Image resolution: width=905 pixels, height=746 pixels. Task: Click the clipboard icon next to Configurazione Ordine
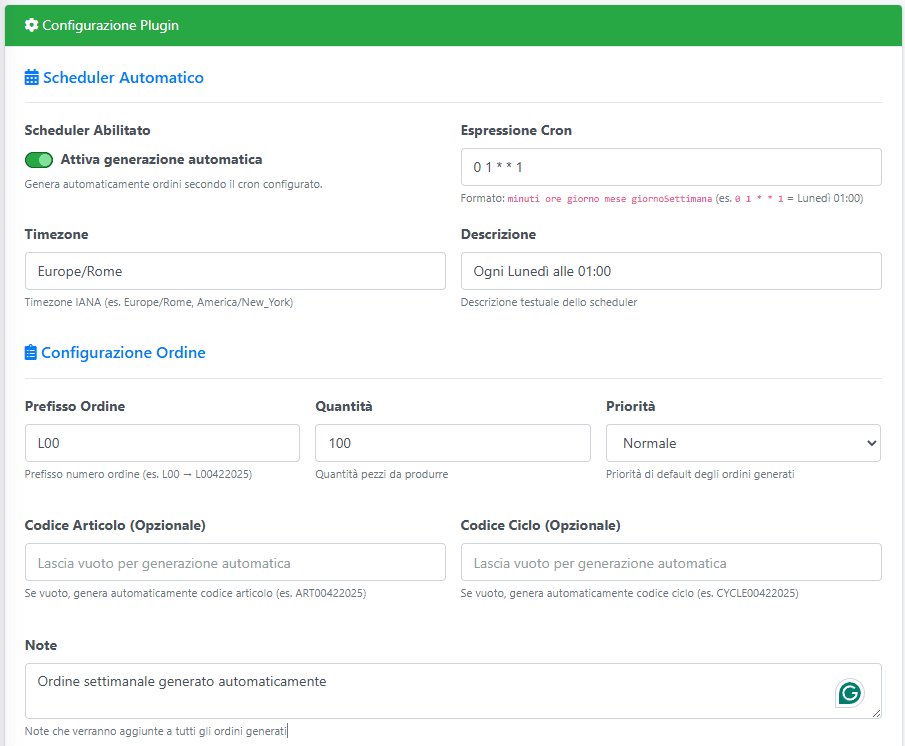(x=31, y=352)
